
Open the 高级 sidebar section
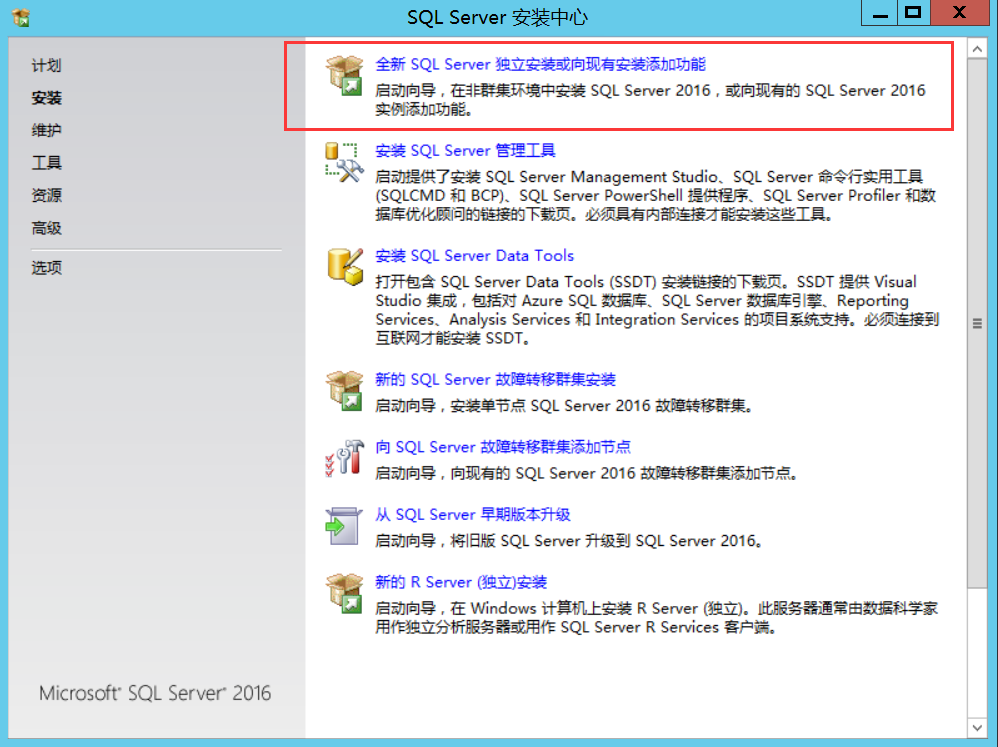coord(46,227)
